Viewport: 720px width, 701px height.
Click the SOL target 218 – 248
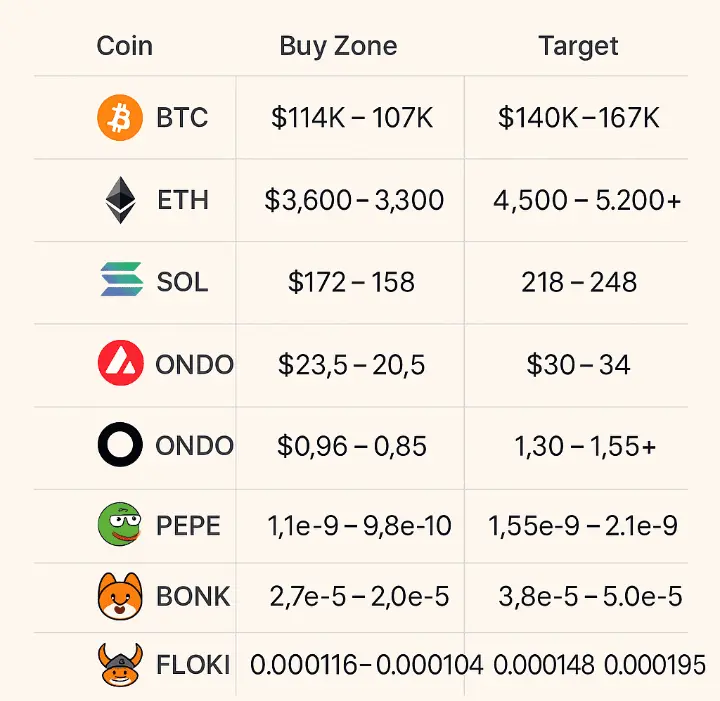pos(579,282)
